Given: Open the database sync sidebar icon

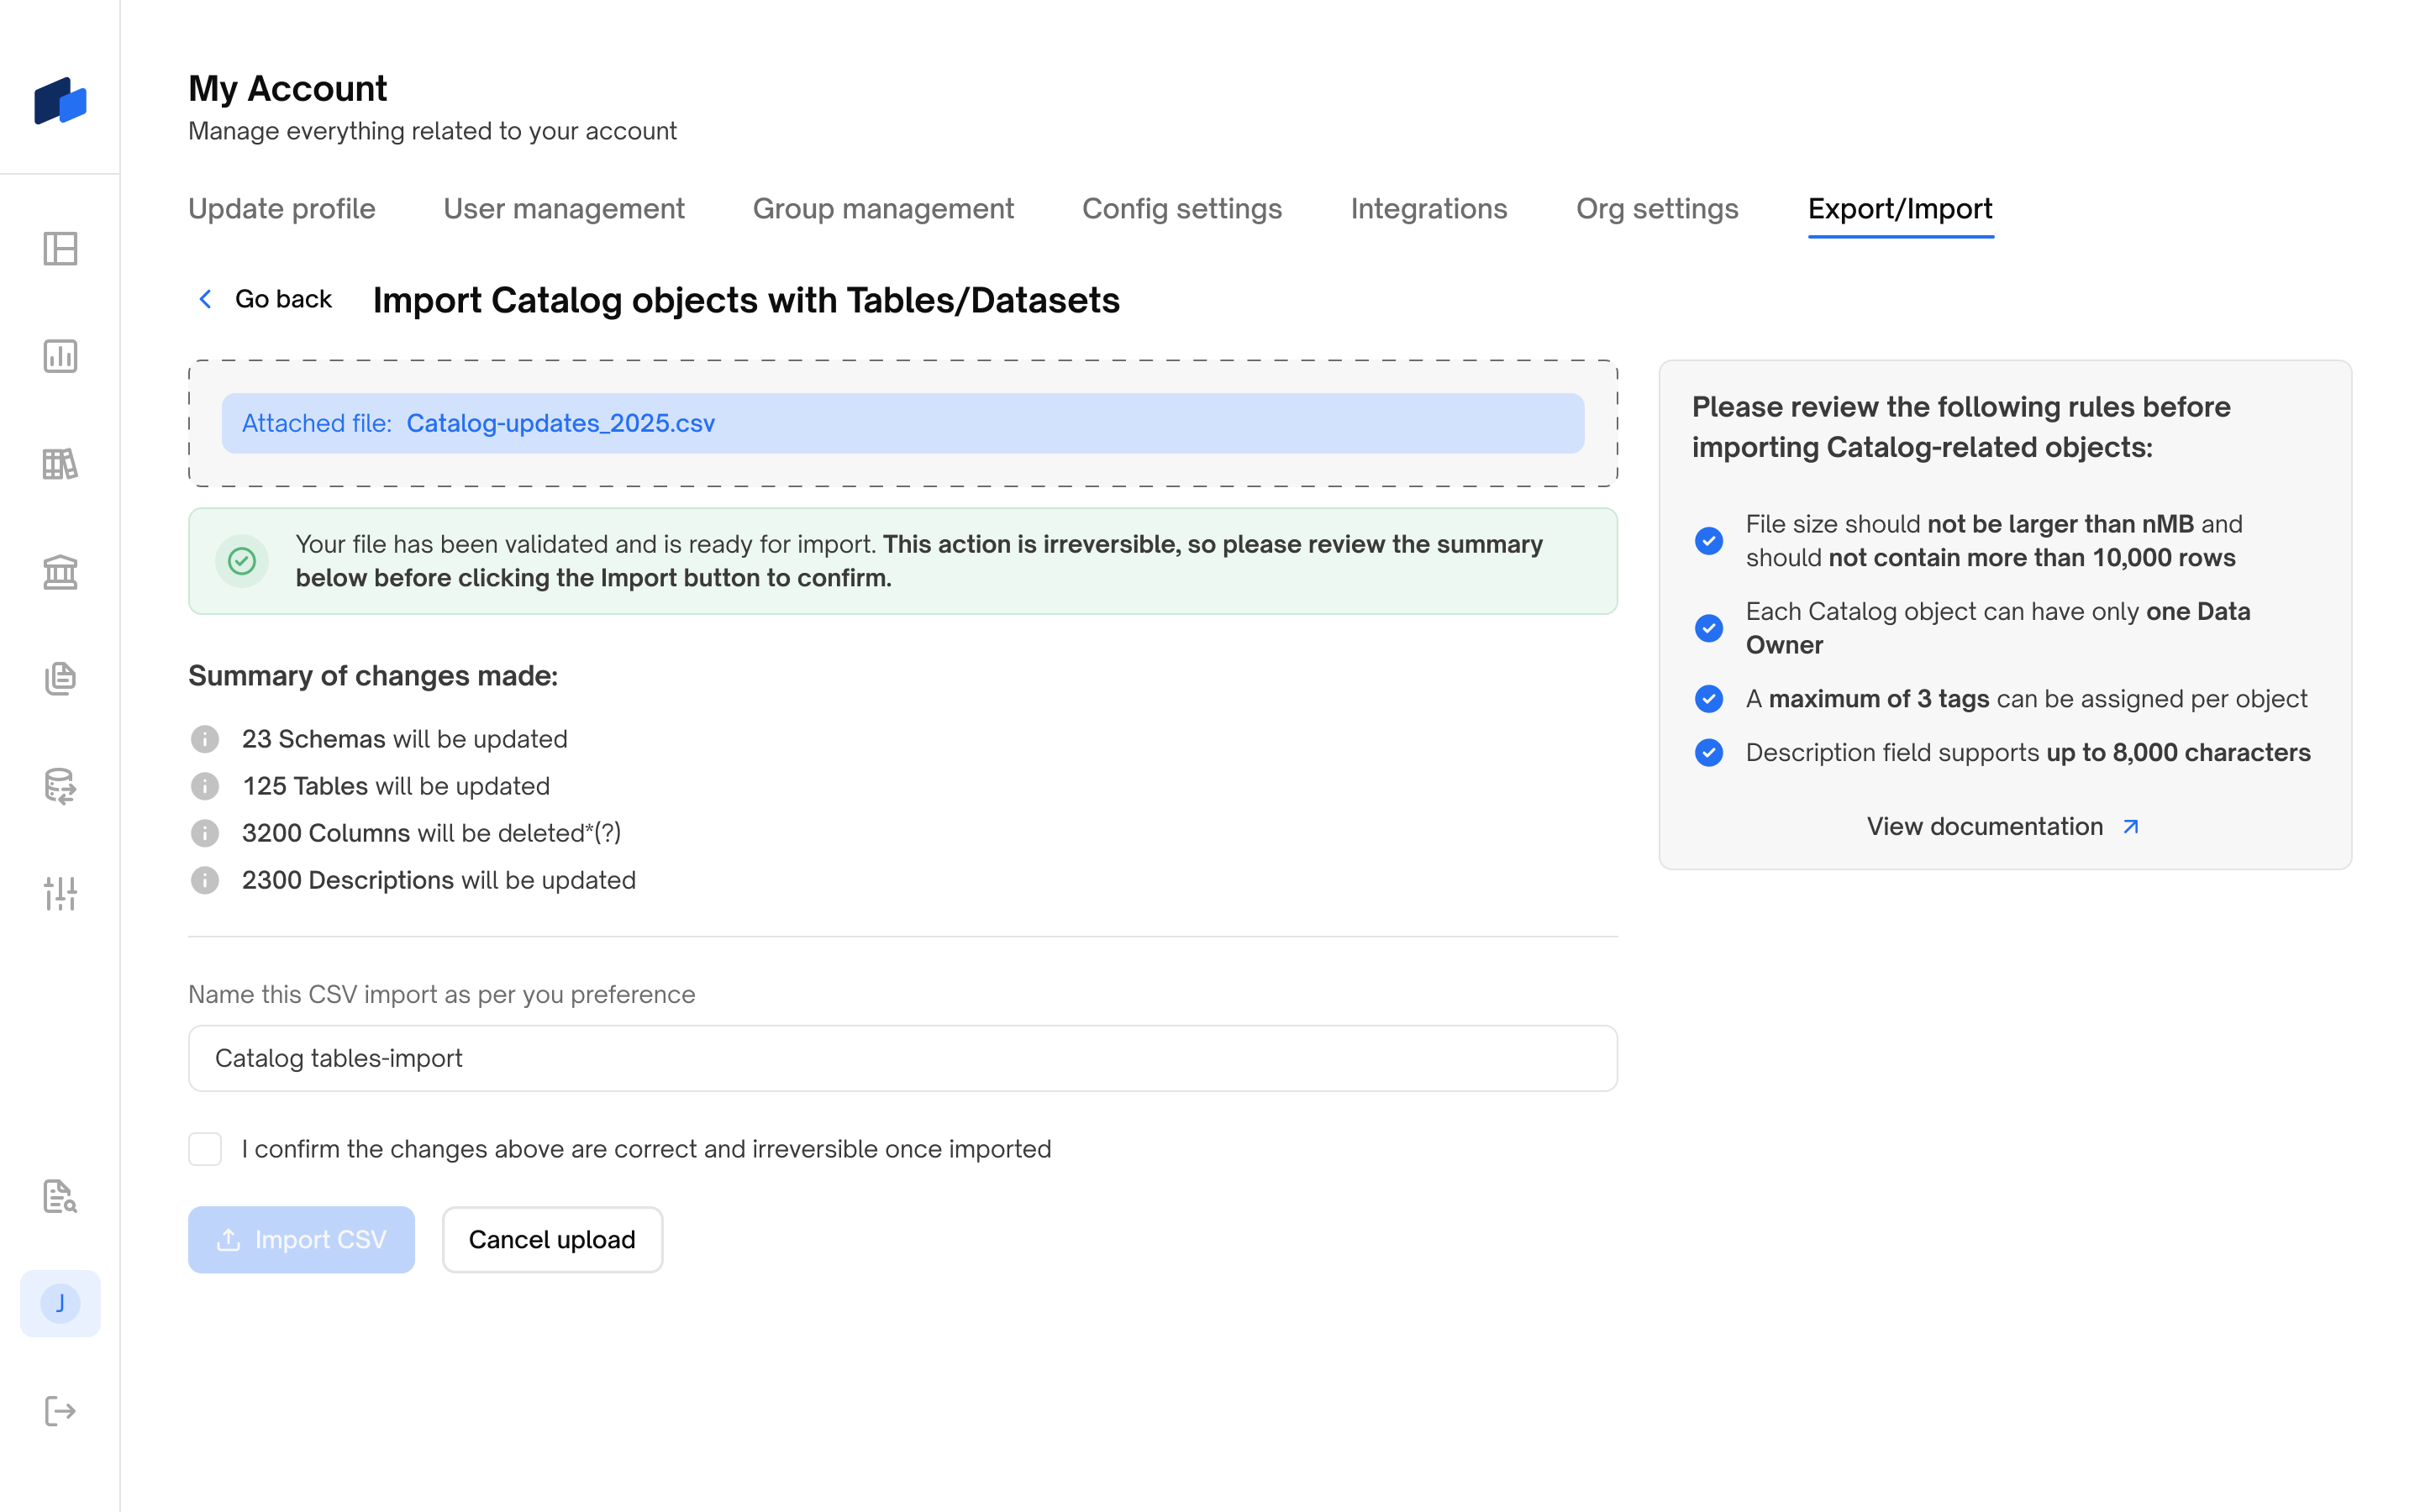Looking at the screenshot, I should (60, 786).
